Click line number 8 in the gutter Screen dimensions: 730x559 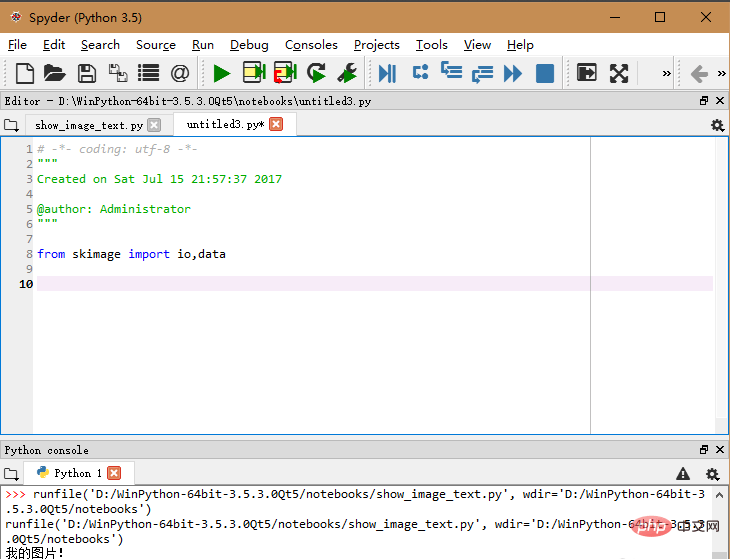tap(29, 254)
